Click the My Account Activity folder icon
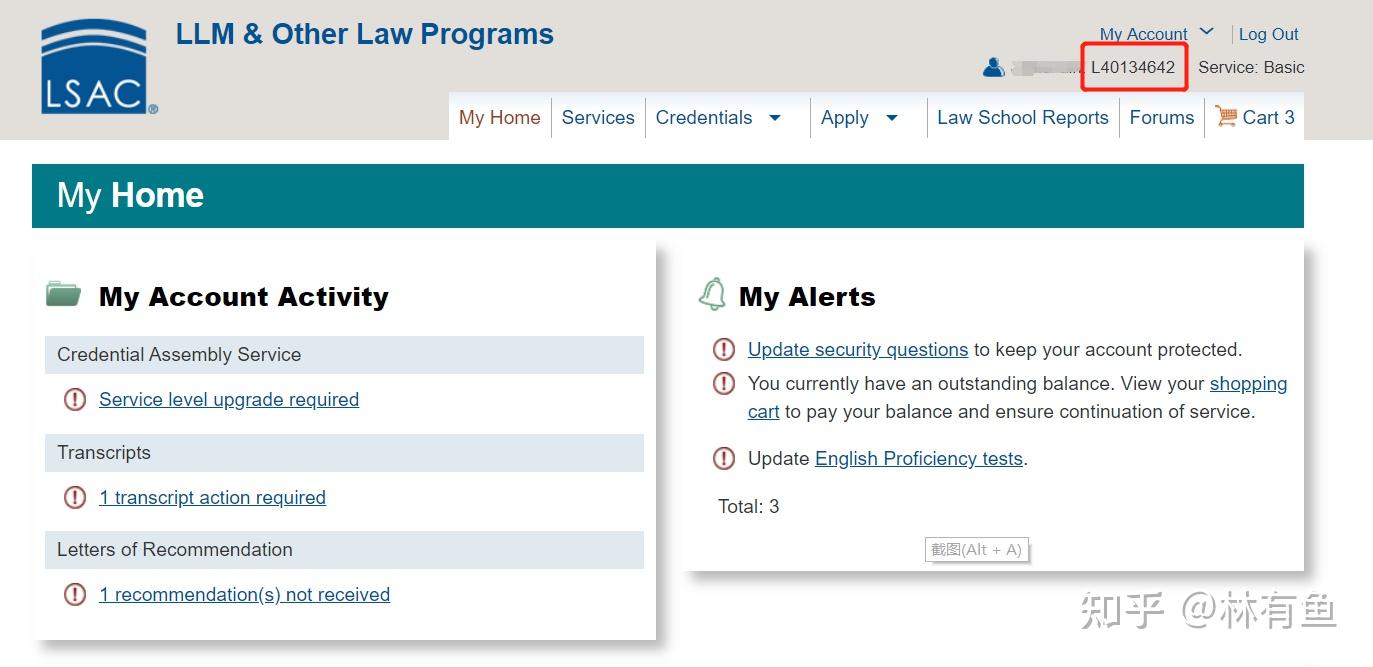This screenshot has width=1373, height=667. (64, 294)
